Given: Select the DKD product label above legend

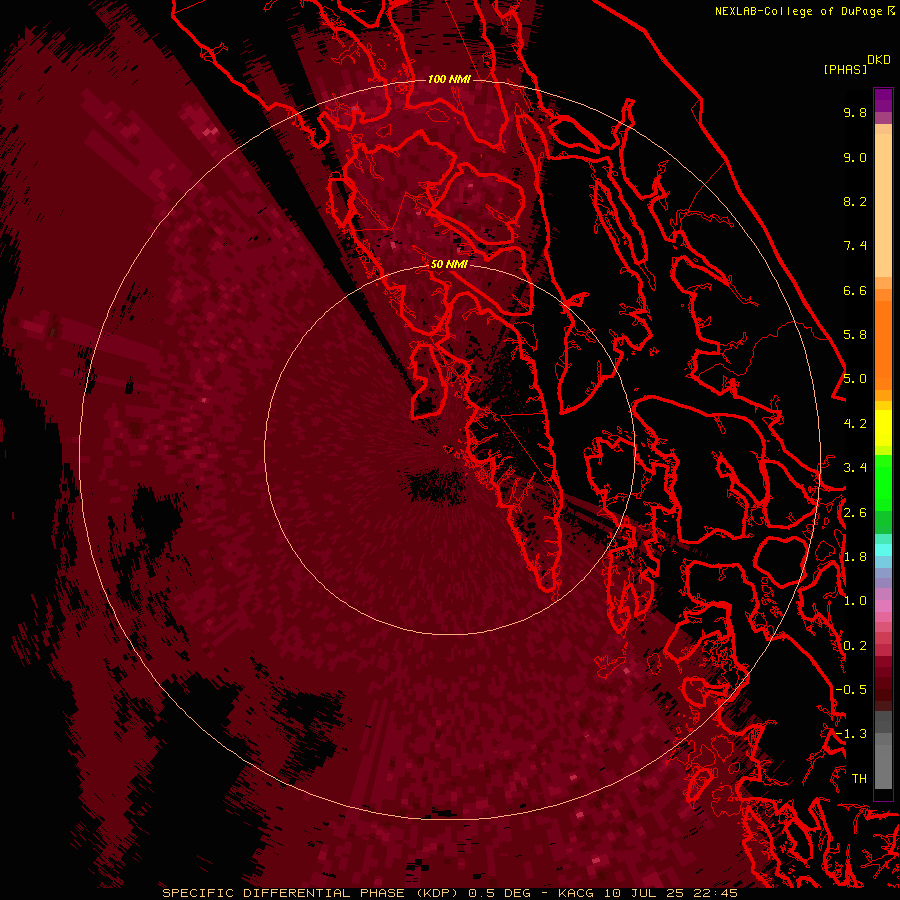Looking at the screenshot, I should (x=879, y=60).
